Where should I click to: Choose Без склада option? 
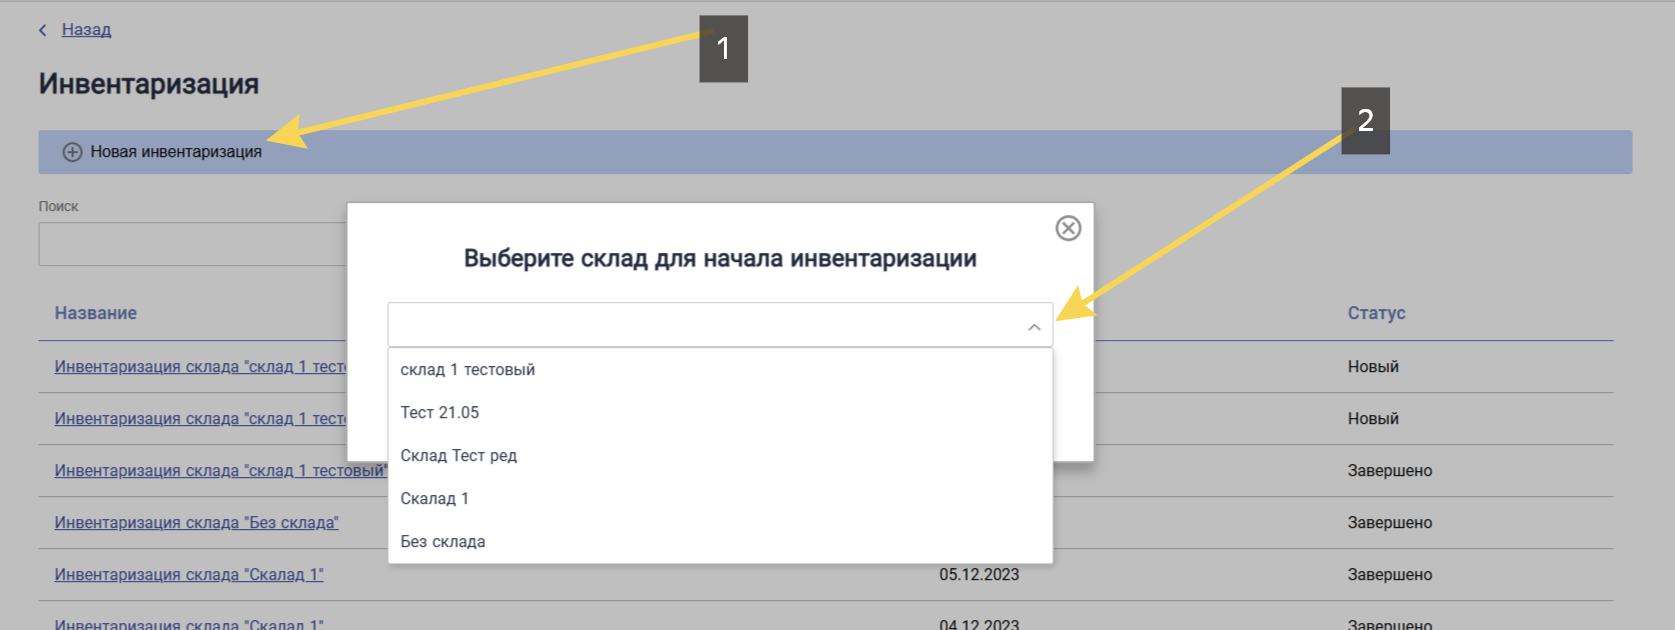(x=720, y=542)
